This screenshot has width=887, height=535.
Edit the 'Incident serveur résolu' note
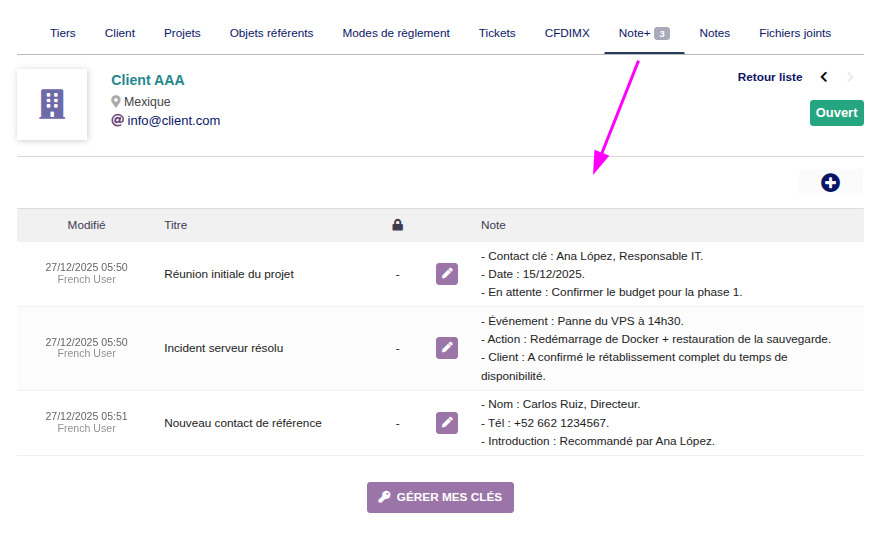coord(447,348)
